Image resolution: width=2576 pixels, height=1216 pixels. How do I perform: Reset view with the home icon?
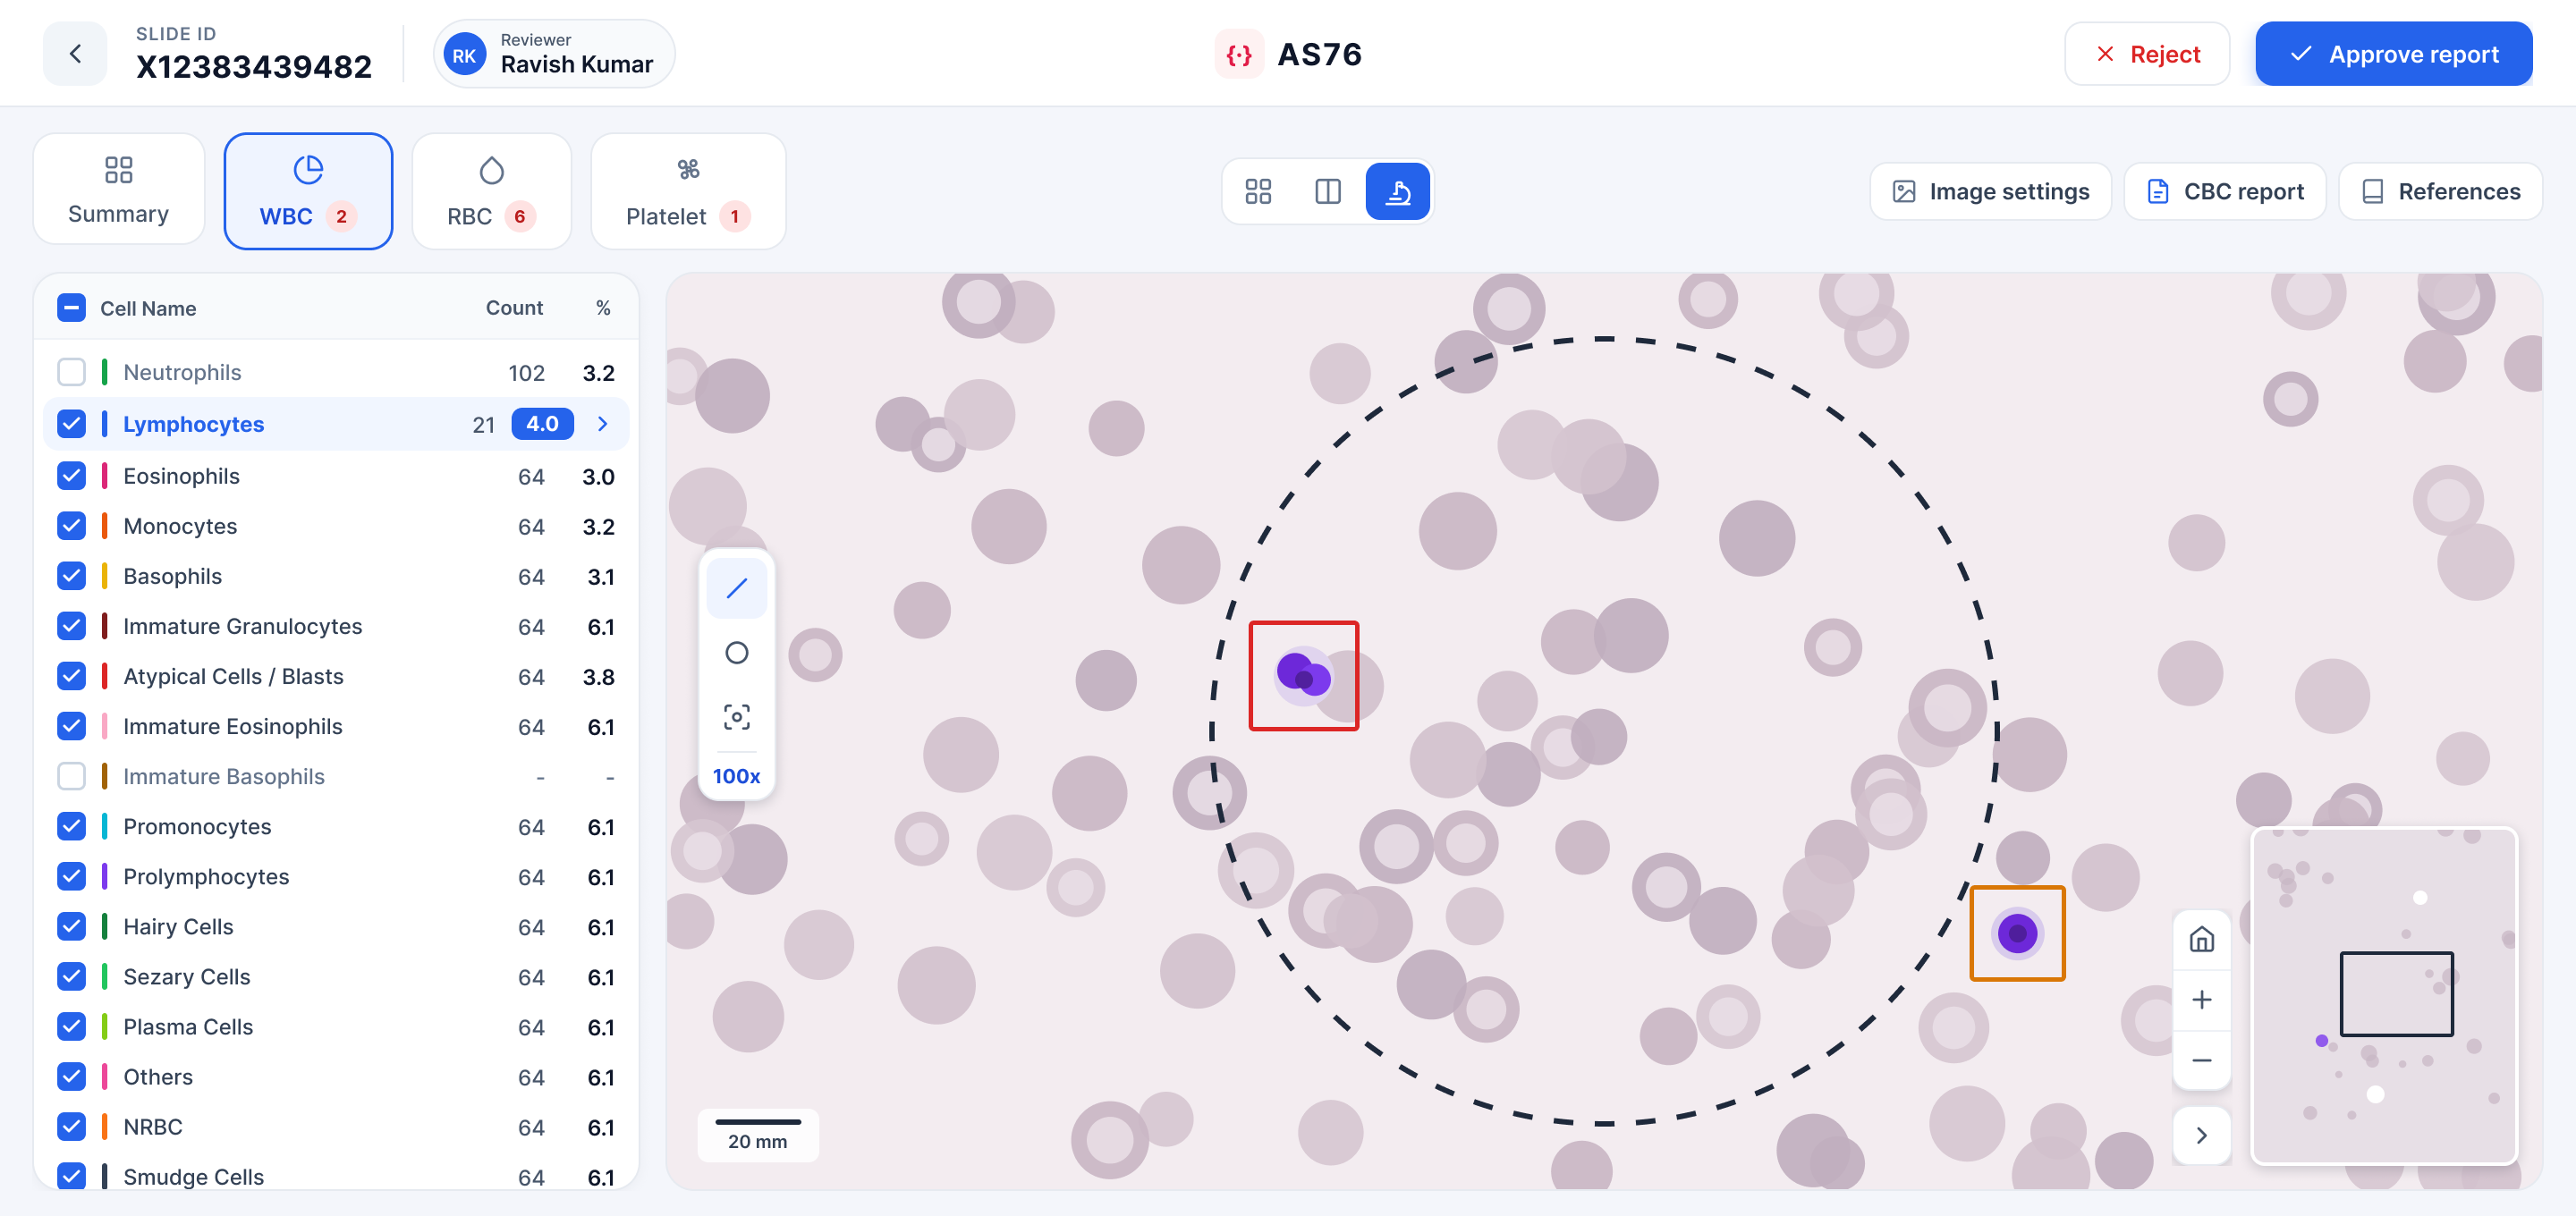coord(2201,940)
